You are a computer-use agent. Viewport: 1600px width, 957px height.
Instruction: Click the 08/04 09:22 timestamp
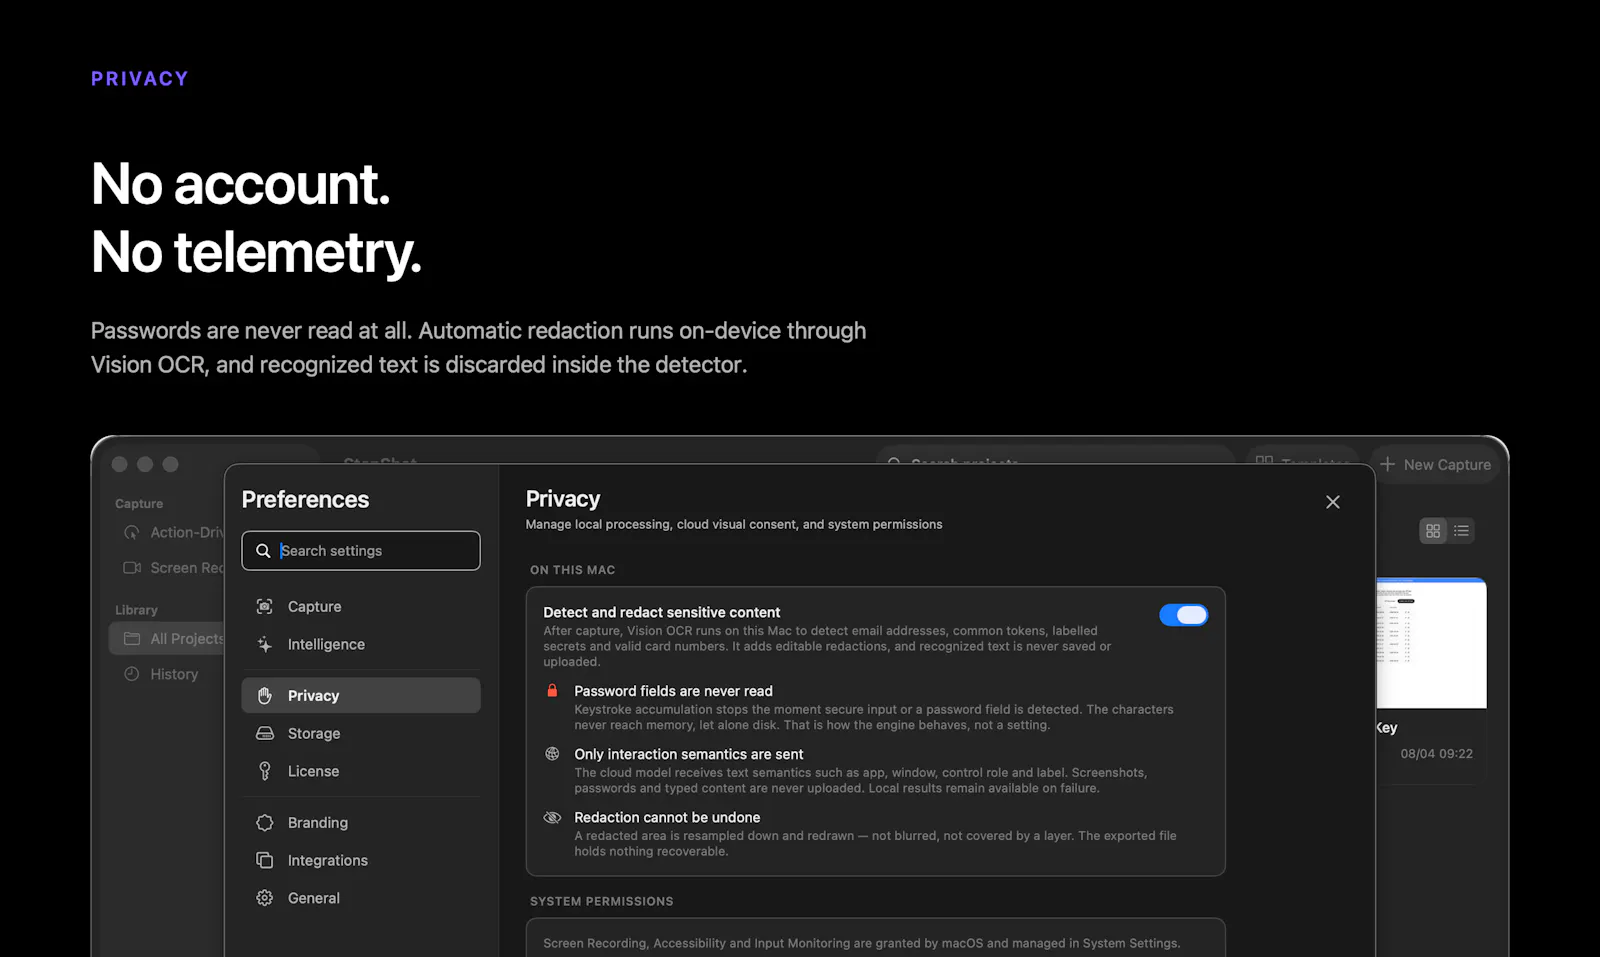(x=1436, y=754)
